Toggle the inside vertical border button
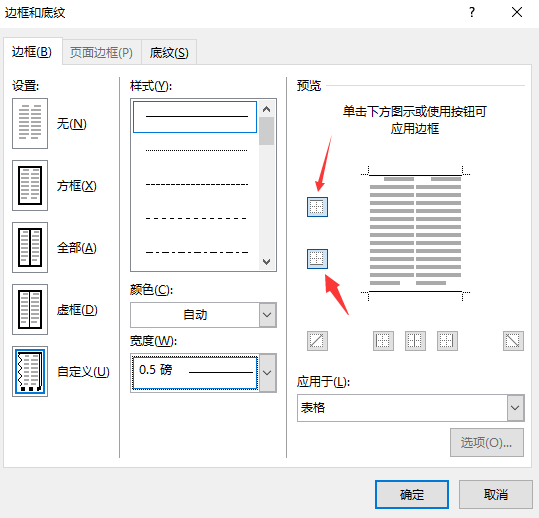This screenshot has width=539, height=518. (415, 341)
